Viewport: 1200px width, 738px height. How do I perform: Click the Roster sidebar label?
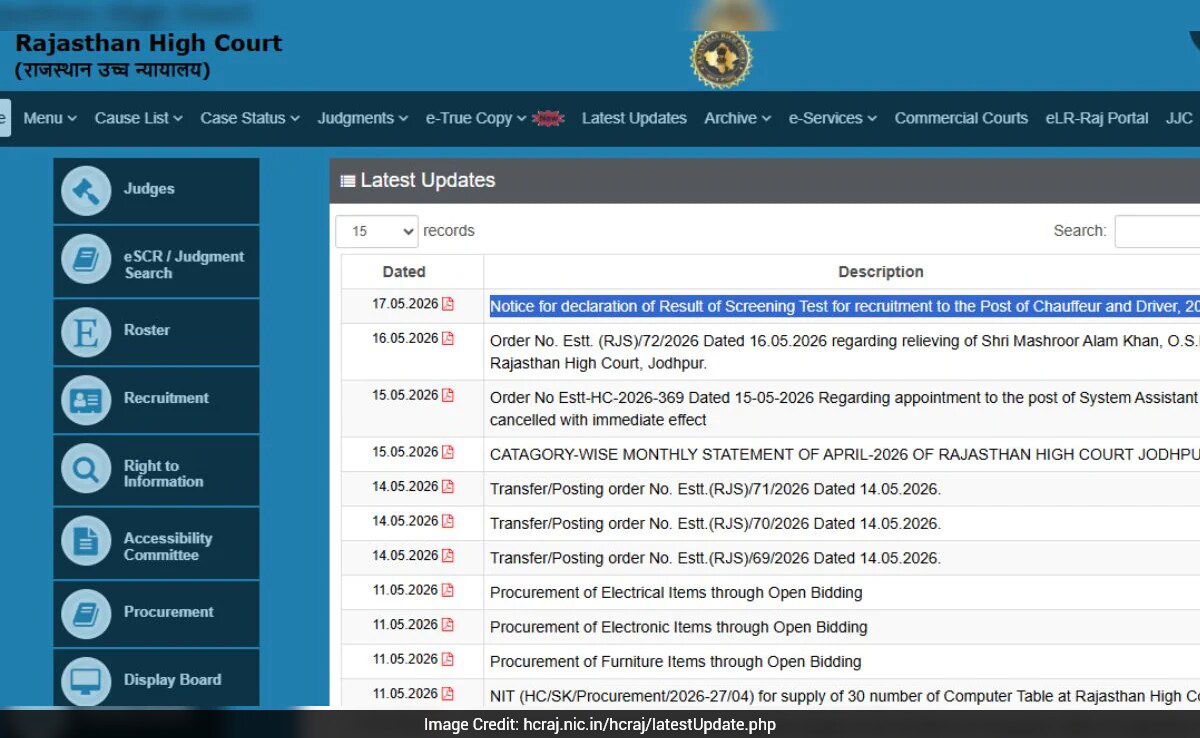(x=147, y=330)
